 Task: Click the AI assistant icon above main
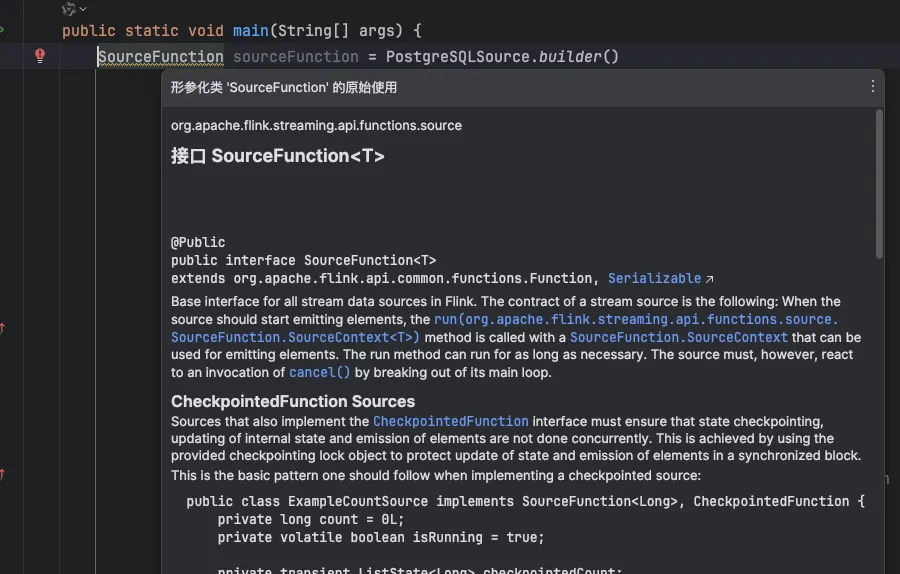click(x=68, y=9)
